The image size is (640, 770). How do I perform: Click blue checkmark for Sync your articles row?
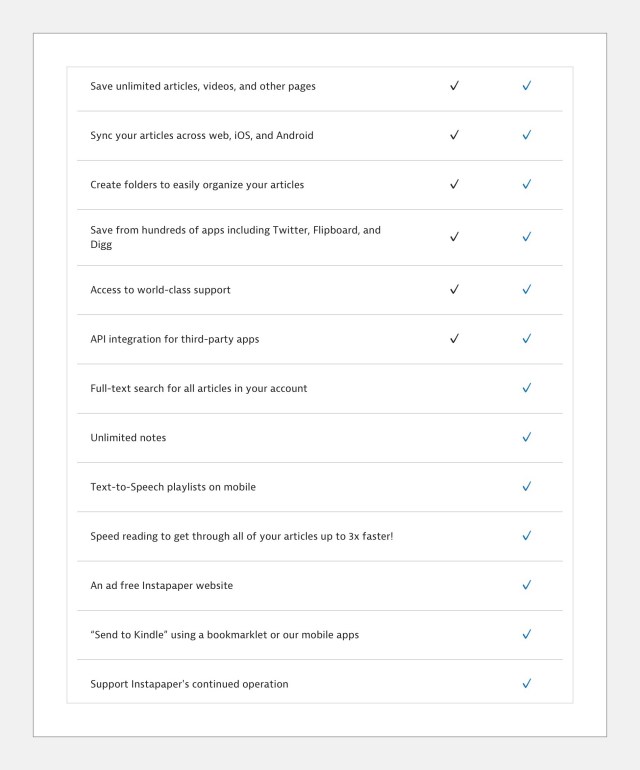[x=526, y=135]
